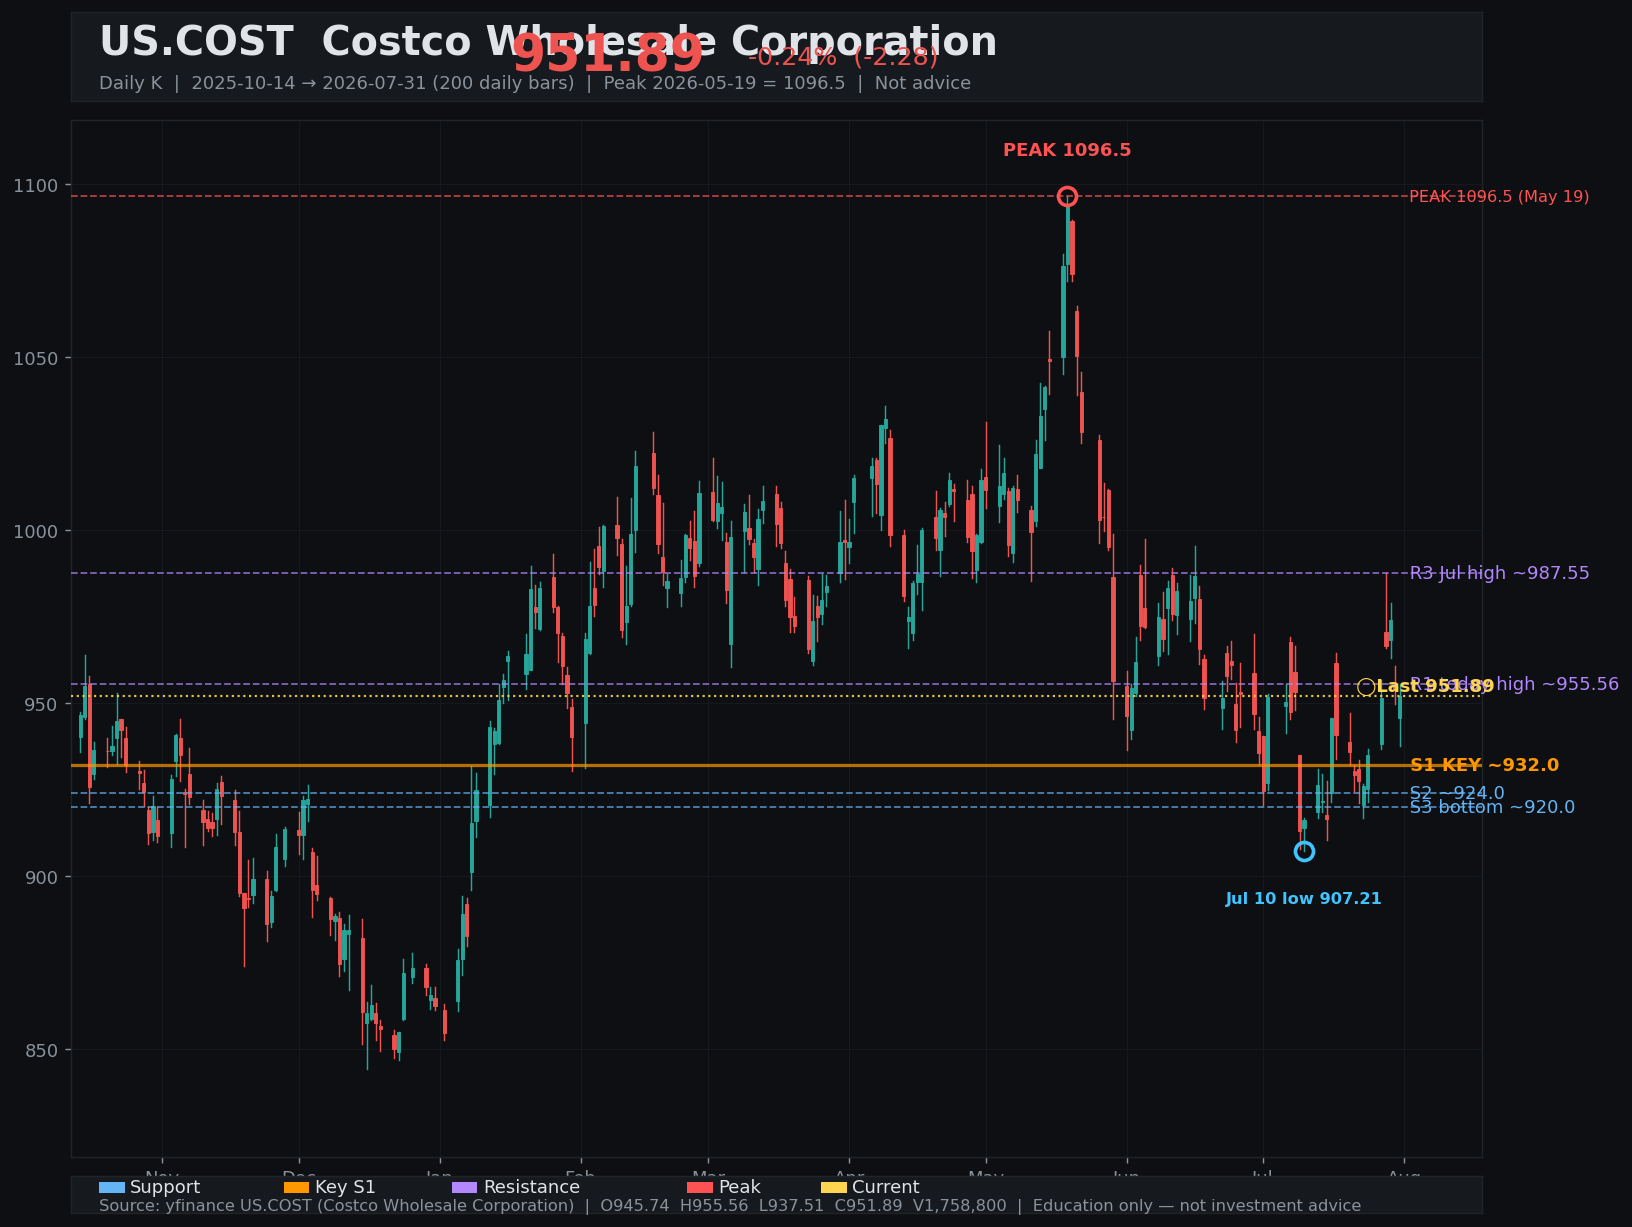The width and height of the screenshot is (1632, 1227).
Task: Click the 'Source: yfinance US.COST' footer text
Action: [x=337, y=1206]
